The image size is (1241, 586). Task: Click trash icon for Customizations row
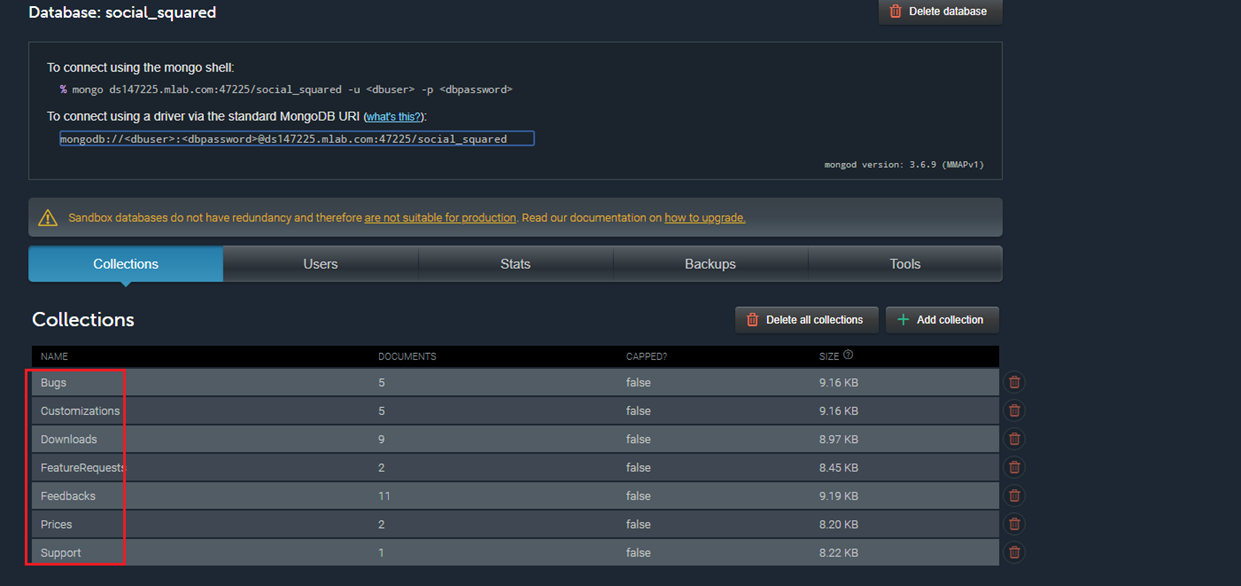(x=1014, y=410)
